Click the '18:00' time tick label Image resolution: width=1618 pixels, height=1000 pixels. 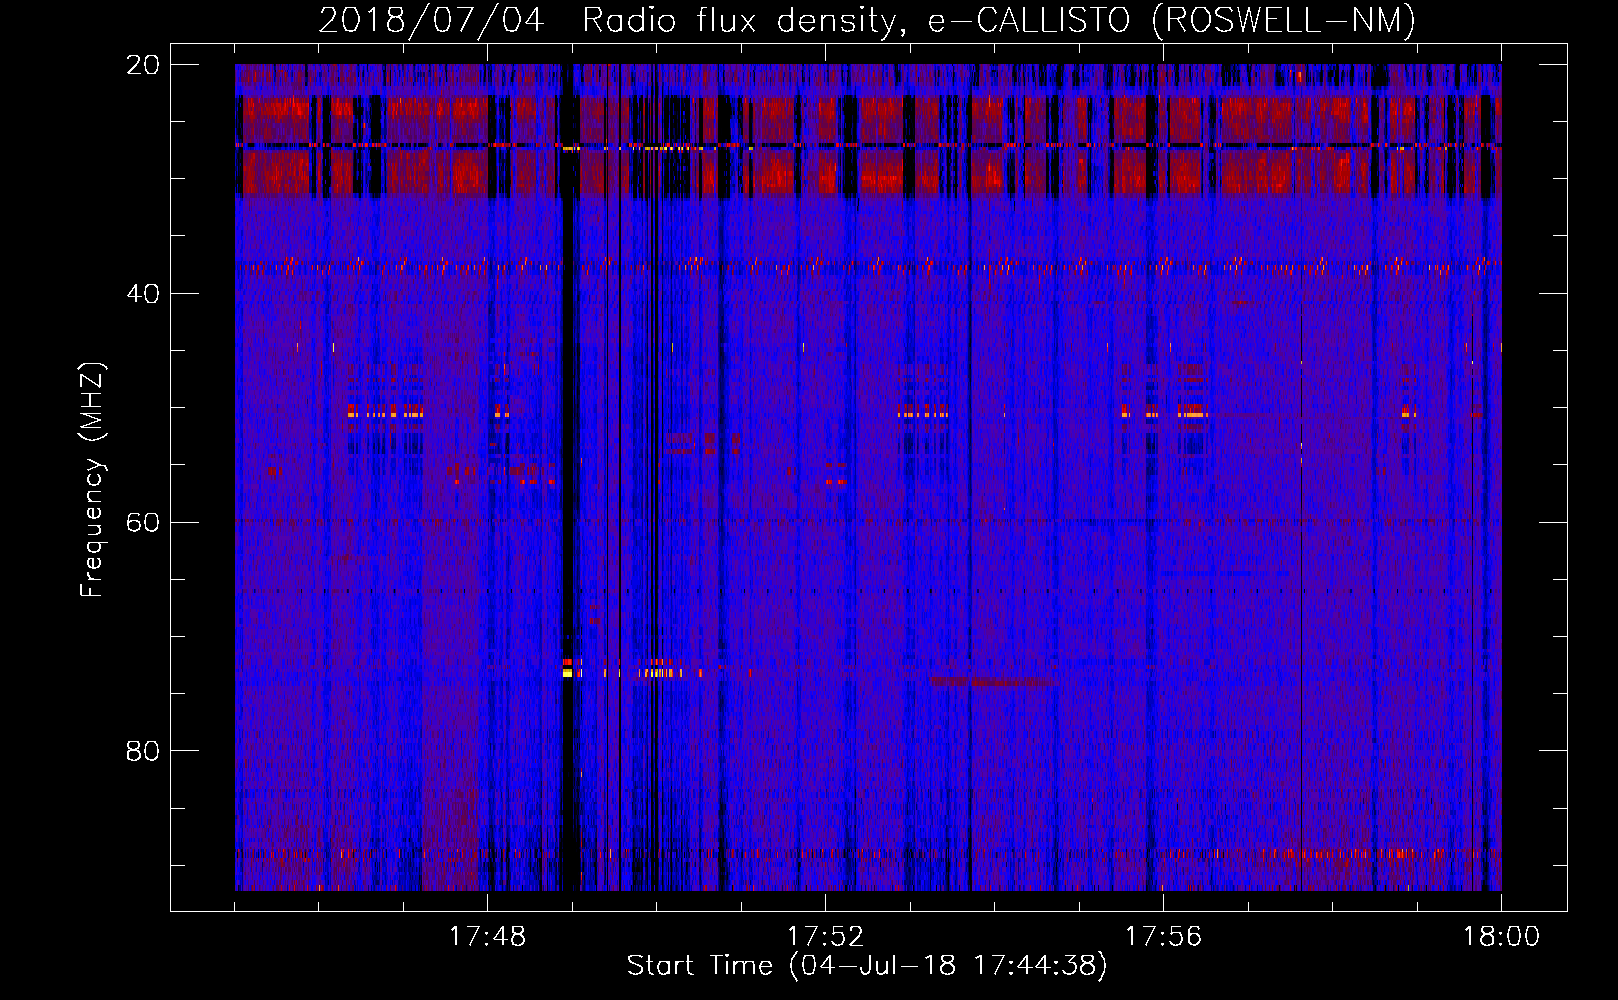pyautogui.click(x=1501, y=937)
